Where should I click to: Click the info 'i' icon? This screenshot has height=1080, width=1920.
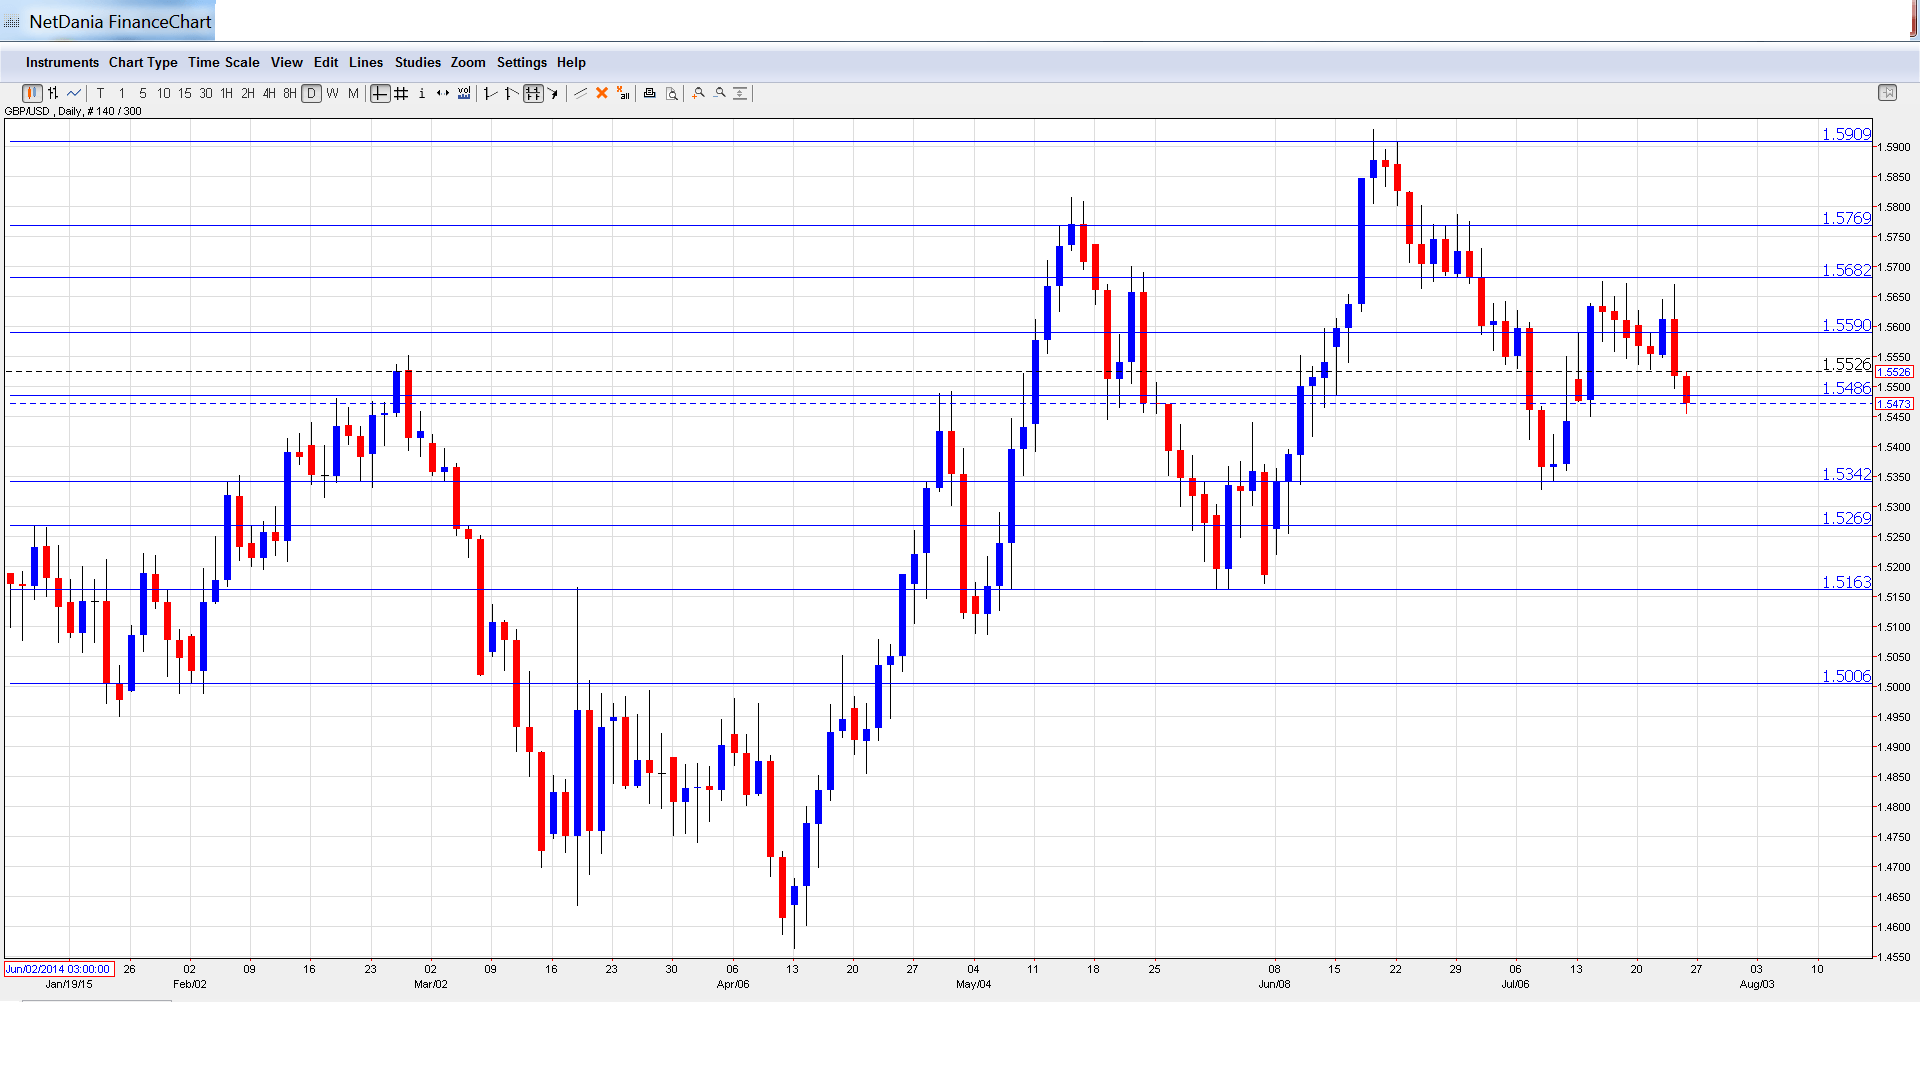(x=422, y=93)
